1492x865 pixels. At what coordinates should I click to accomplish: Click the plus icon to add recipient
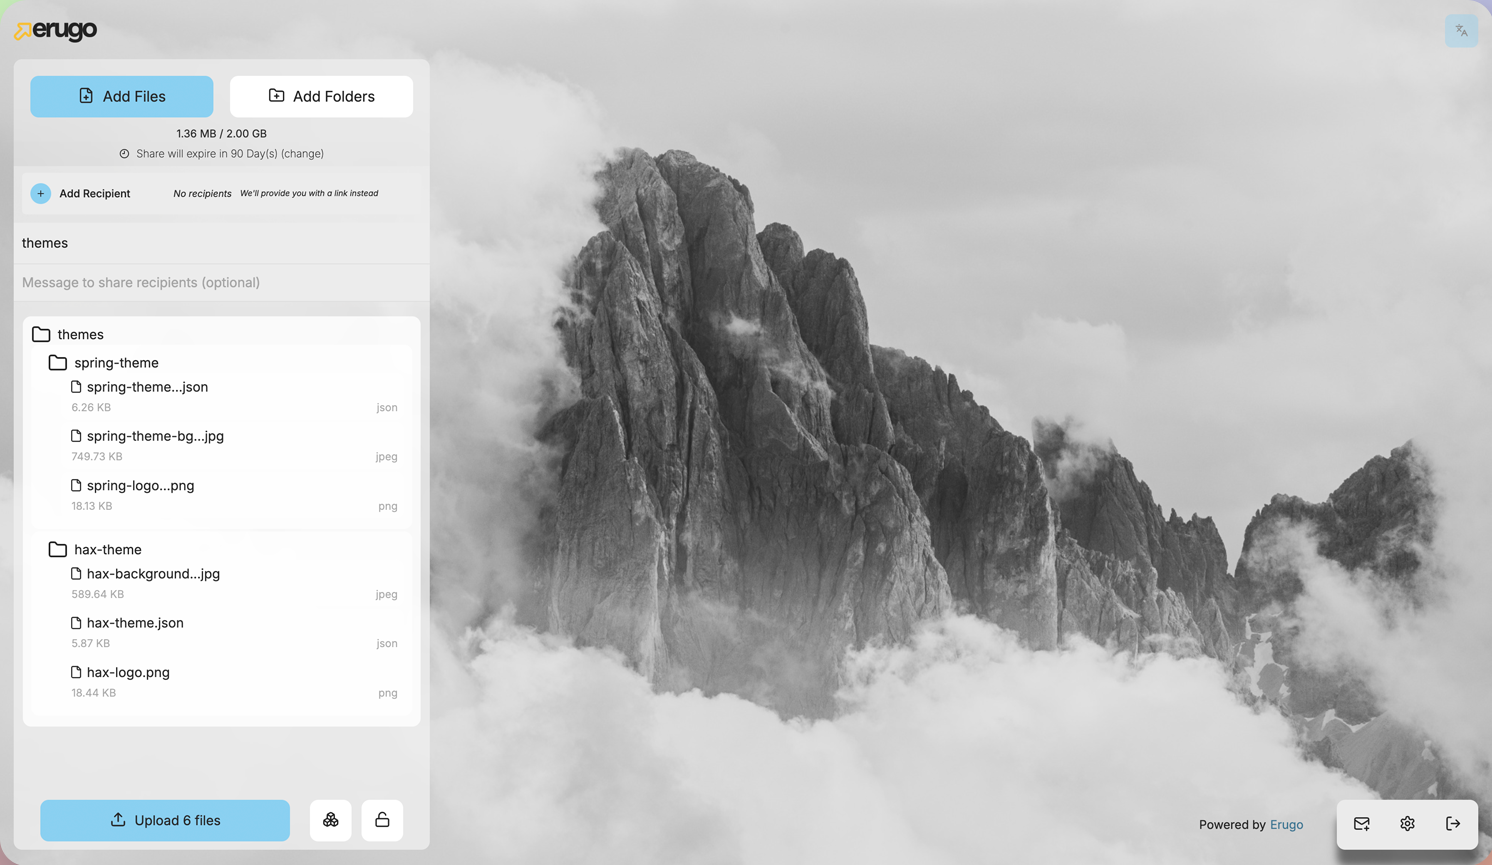tap(40, 194)
